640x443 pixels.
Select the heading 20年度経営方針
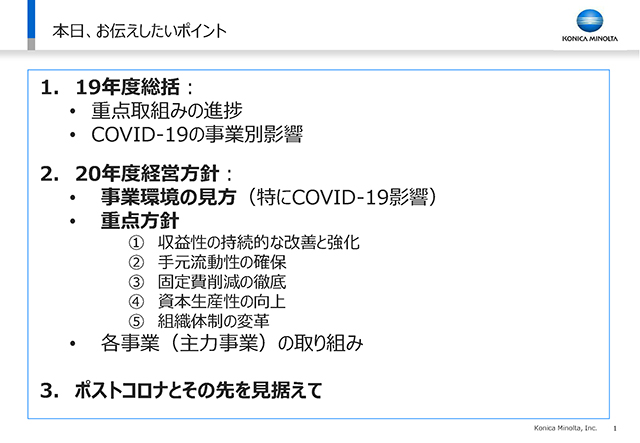tap(147, 174)
